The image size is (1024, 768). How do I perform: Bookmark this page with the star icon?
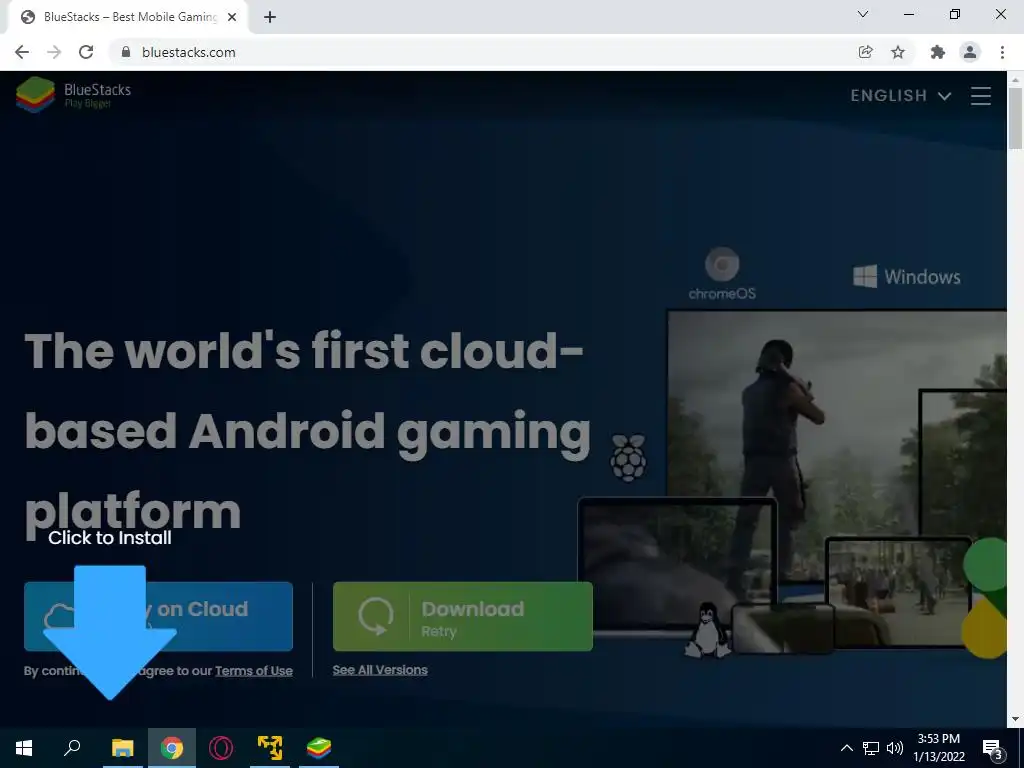(898, 52)
